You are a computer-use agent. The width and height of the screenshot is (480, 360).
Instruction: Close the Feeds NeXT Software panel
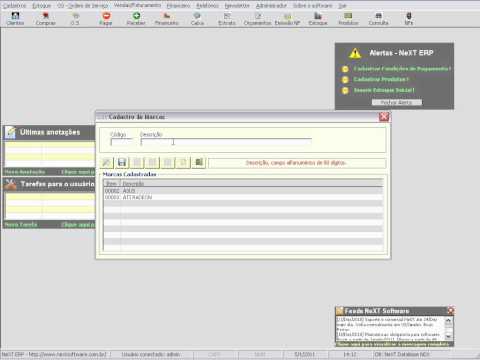click(450, 311)
